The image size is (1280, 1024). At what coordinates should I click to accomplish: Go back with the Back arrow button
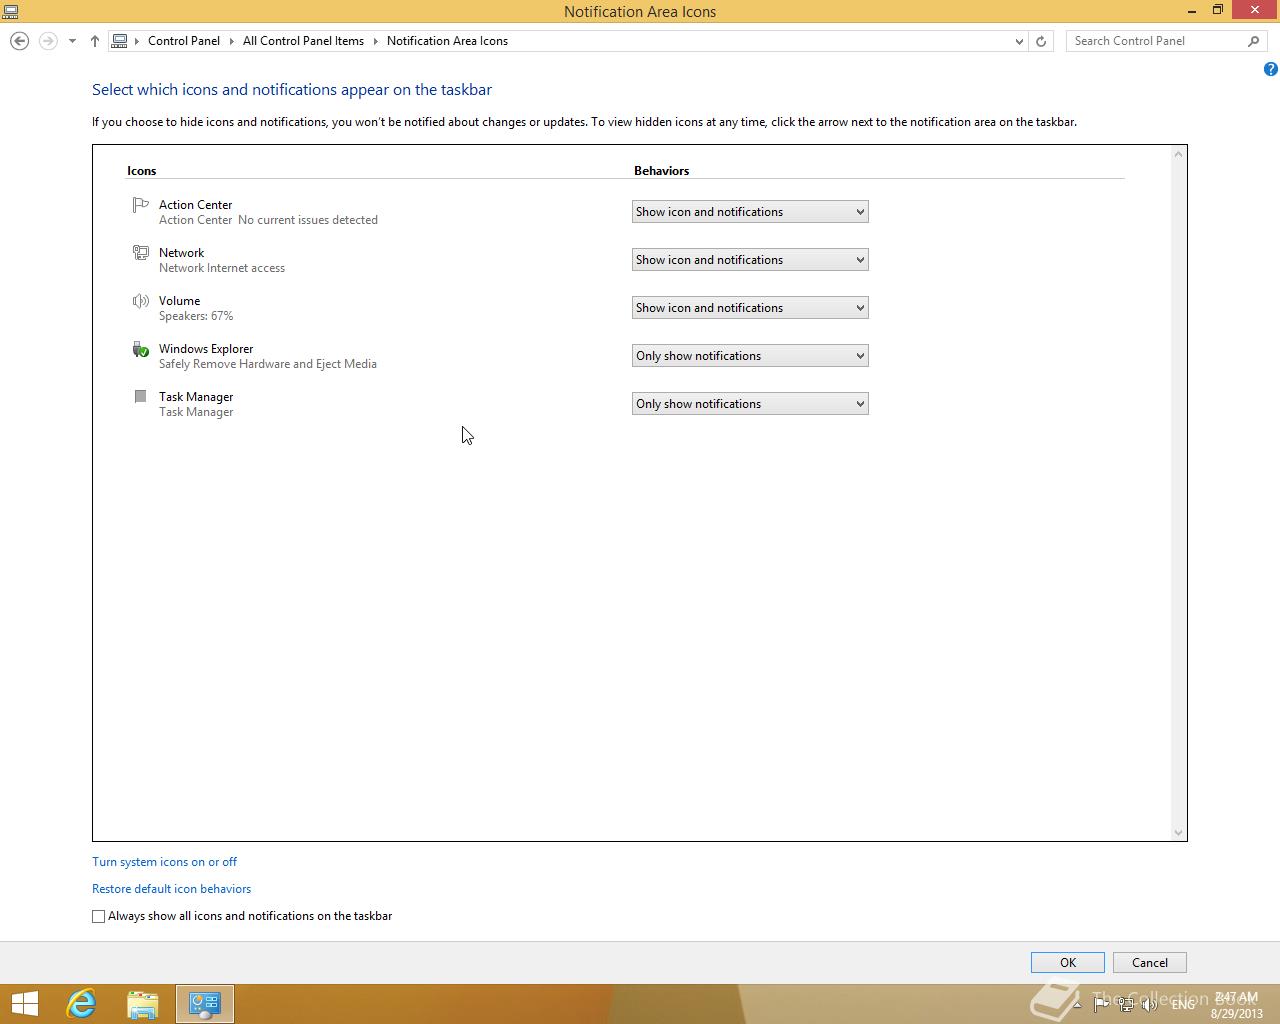point(19,41)
